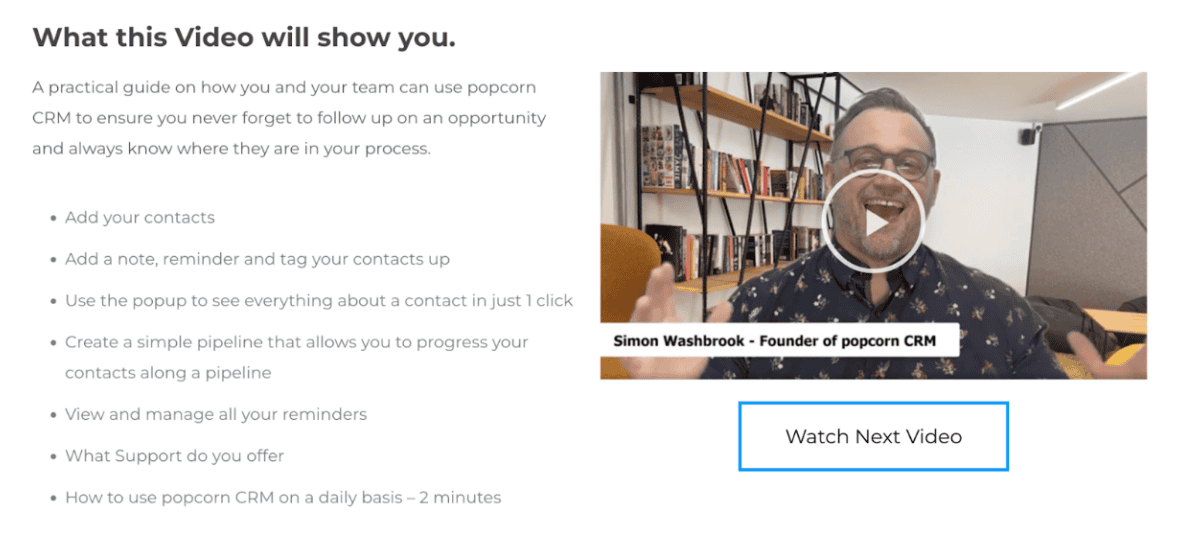Image resolution: width=1182 pixels, height=541 pixels.
Task: Click 'Use the popup to see everything' item
Action: tap(319, 301)
